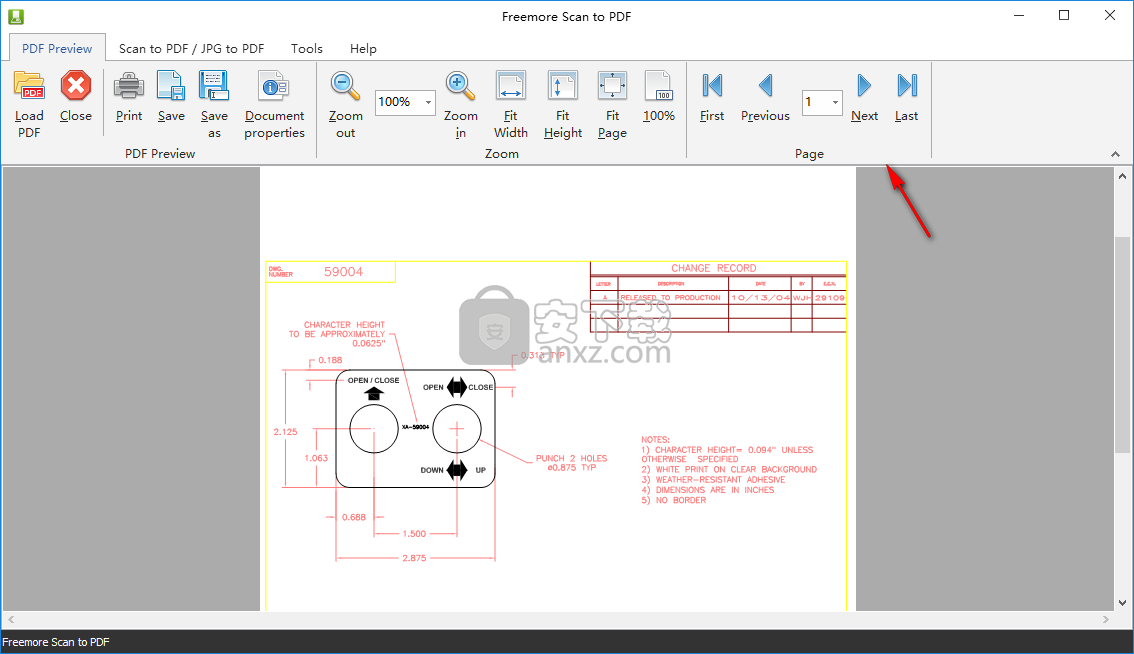Click the 2.125 dimension label

(x=286, y=432)
